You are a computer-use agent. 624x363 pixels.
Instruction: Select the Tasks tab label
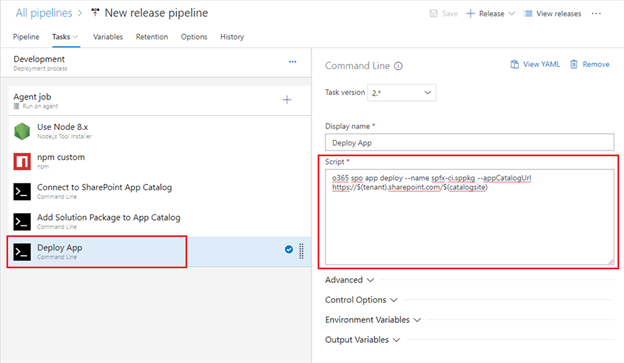61,37
